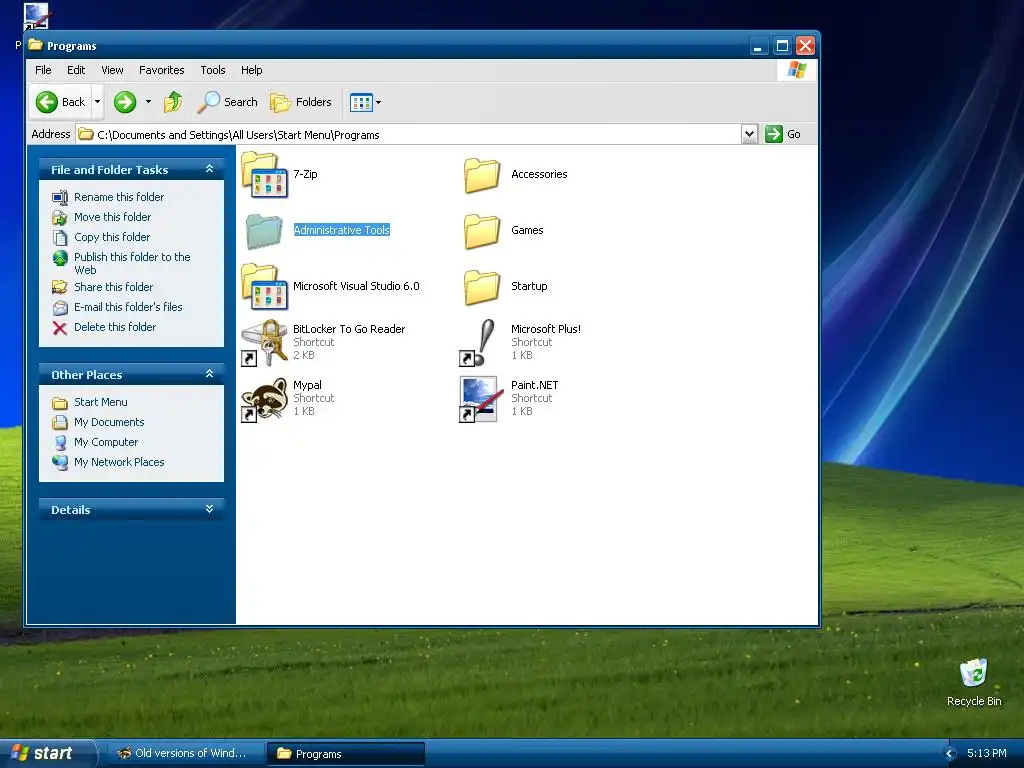Switch to Old versions of Wind... taskbar item
This screenshot has height=768, width=1024.
[x=185, y=754]
